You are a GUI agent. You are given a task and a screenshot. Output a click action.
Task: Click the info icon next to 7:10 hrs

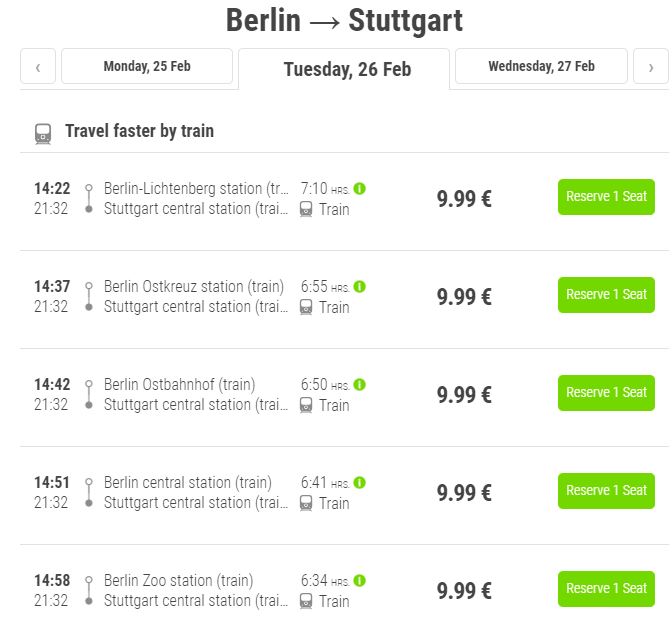click(x=360, y=189)
